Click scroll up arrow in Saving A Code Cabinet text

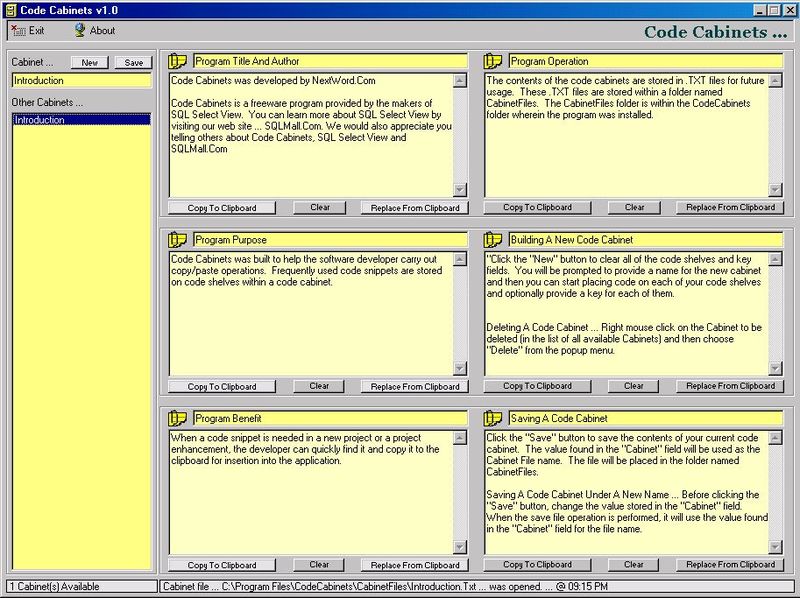(775, 438)
